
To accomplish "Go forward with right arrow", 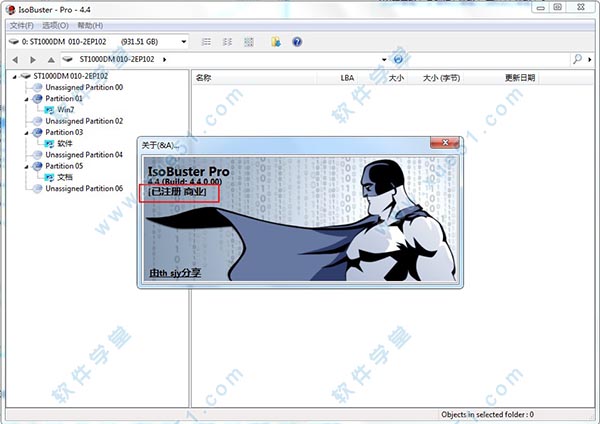I will (33, 60).
